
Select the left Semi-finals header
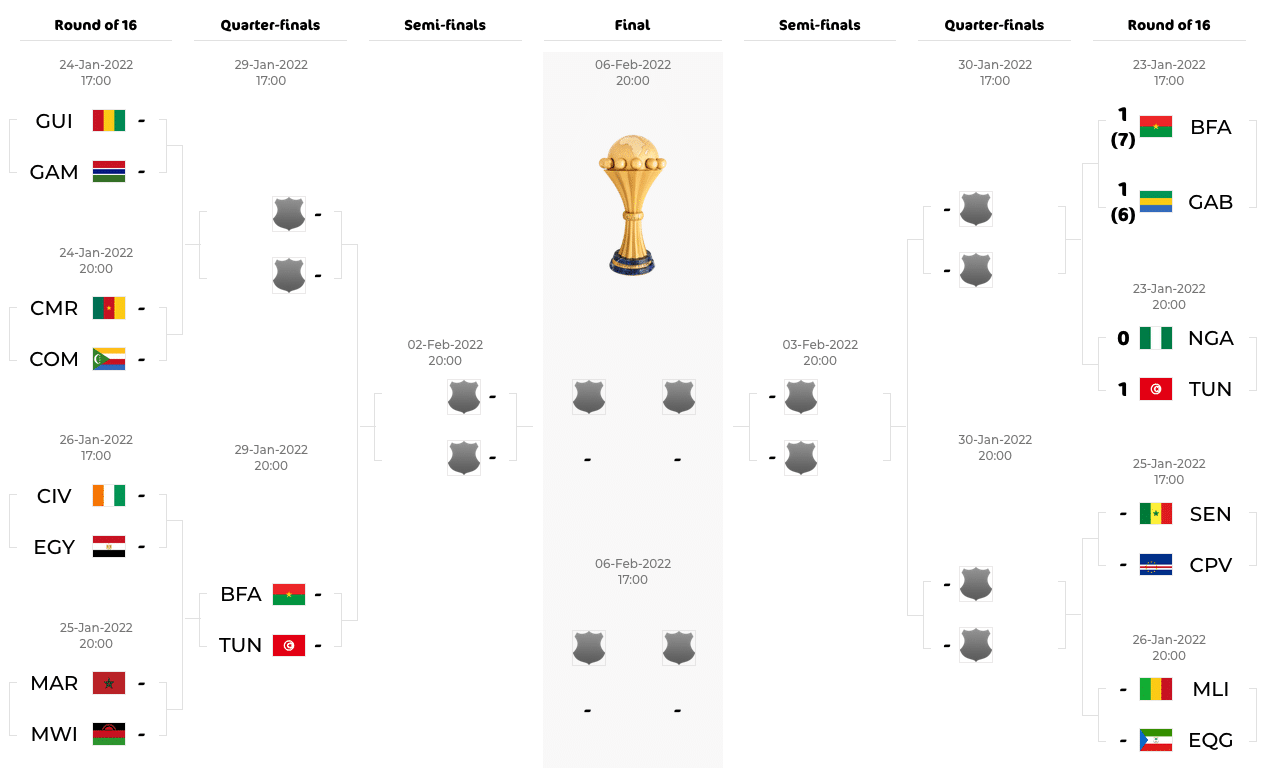point(445,25)
